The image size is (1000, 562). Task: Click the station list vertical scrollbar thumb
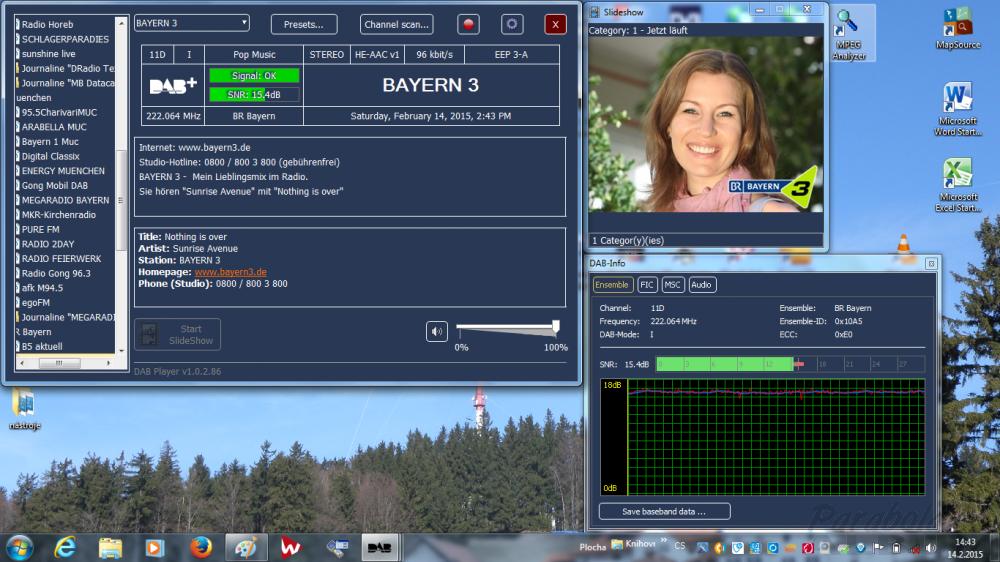pos(121,200)
